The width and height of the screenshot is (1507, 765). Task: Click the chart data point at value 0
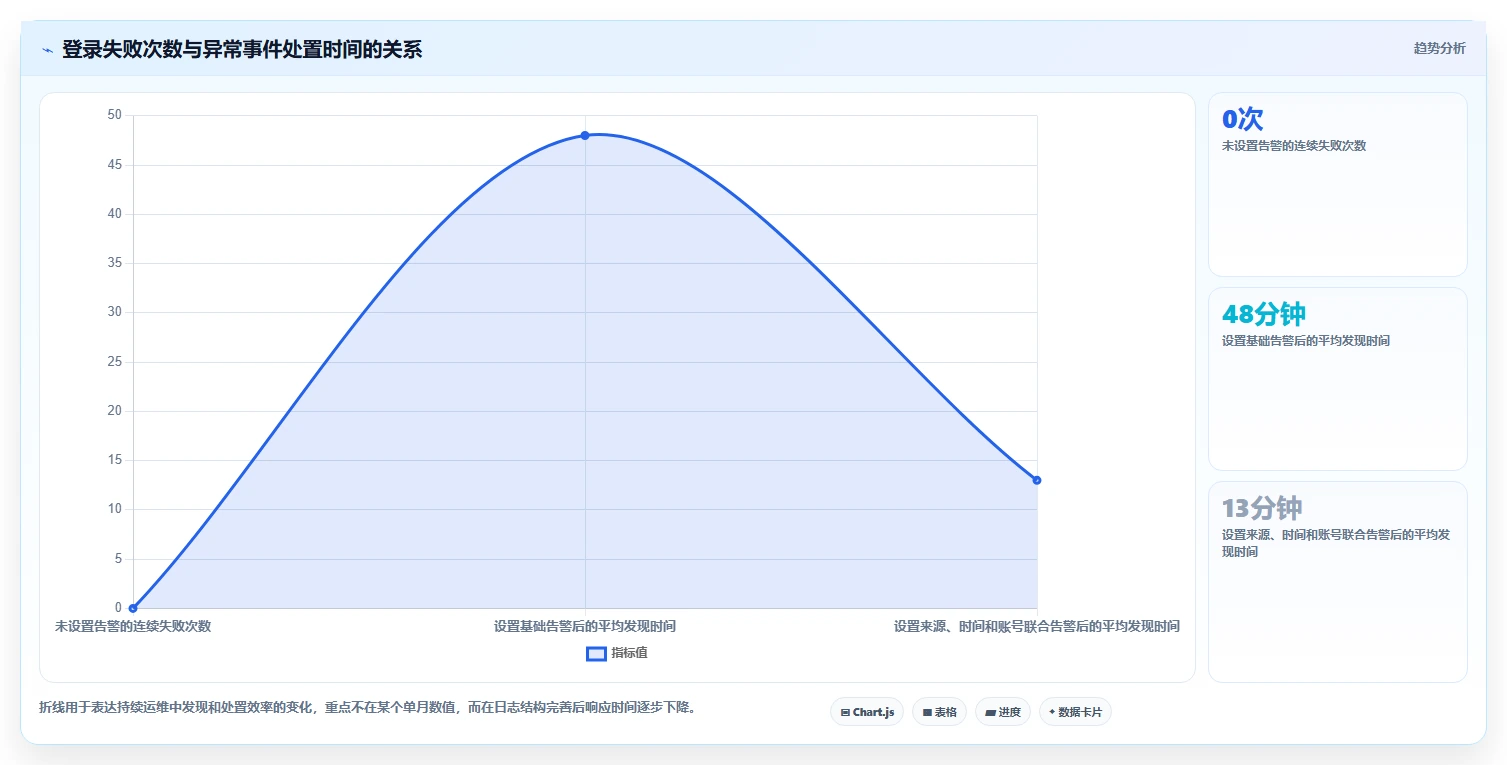pos(133,608)
